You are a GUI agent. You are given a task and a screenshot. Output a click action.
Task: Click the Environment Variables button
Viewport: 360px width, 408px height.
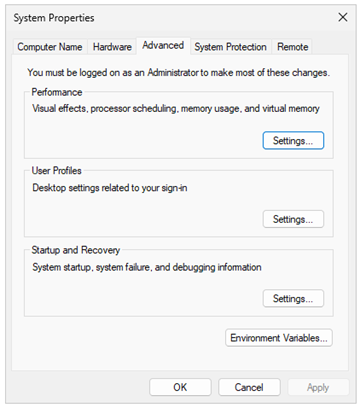[x=279, y=338]
